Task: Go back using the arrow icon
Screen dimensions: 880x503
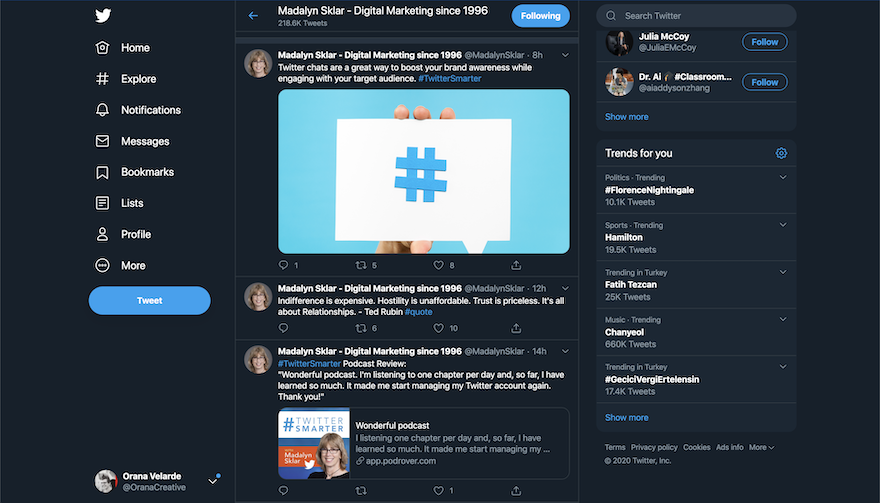Action: (253, 16)
